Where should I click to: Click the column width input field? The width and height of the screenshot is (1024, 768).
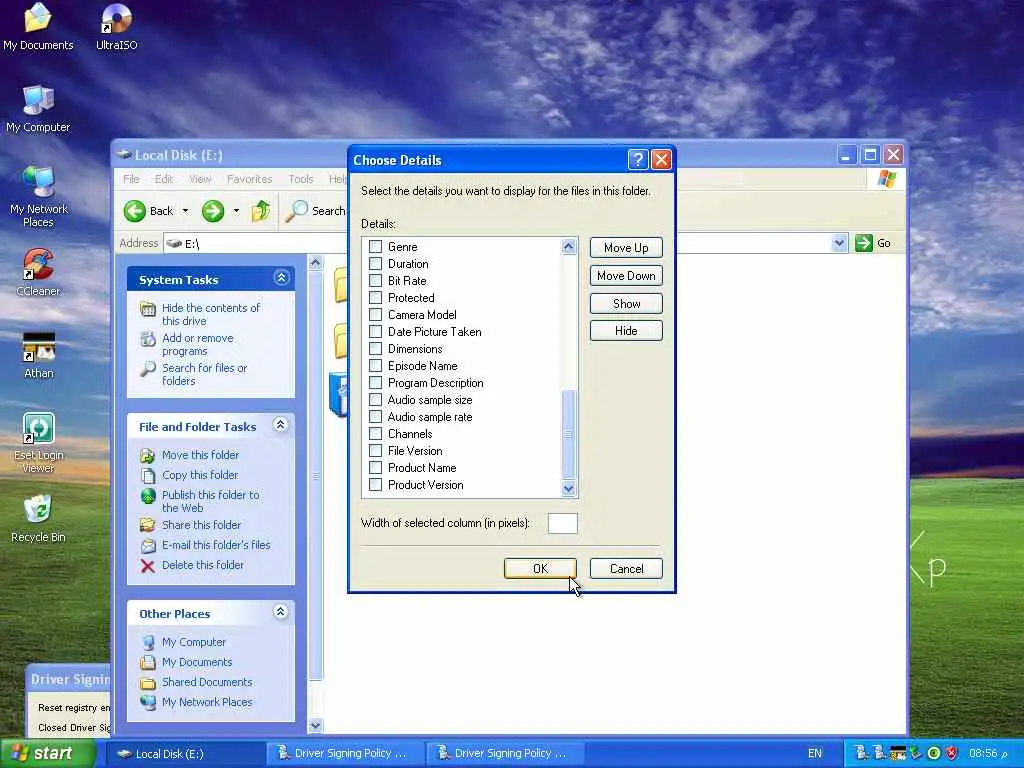pos(562,523)
